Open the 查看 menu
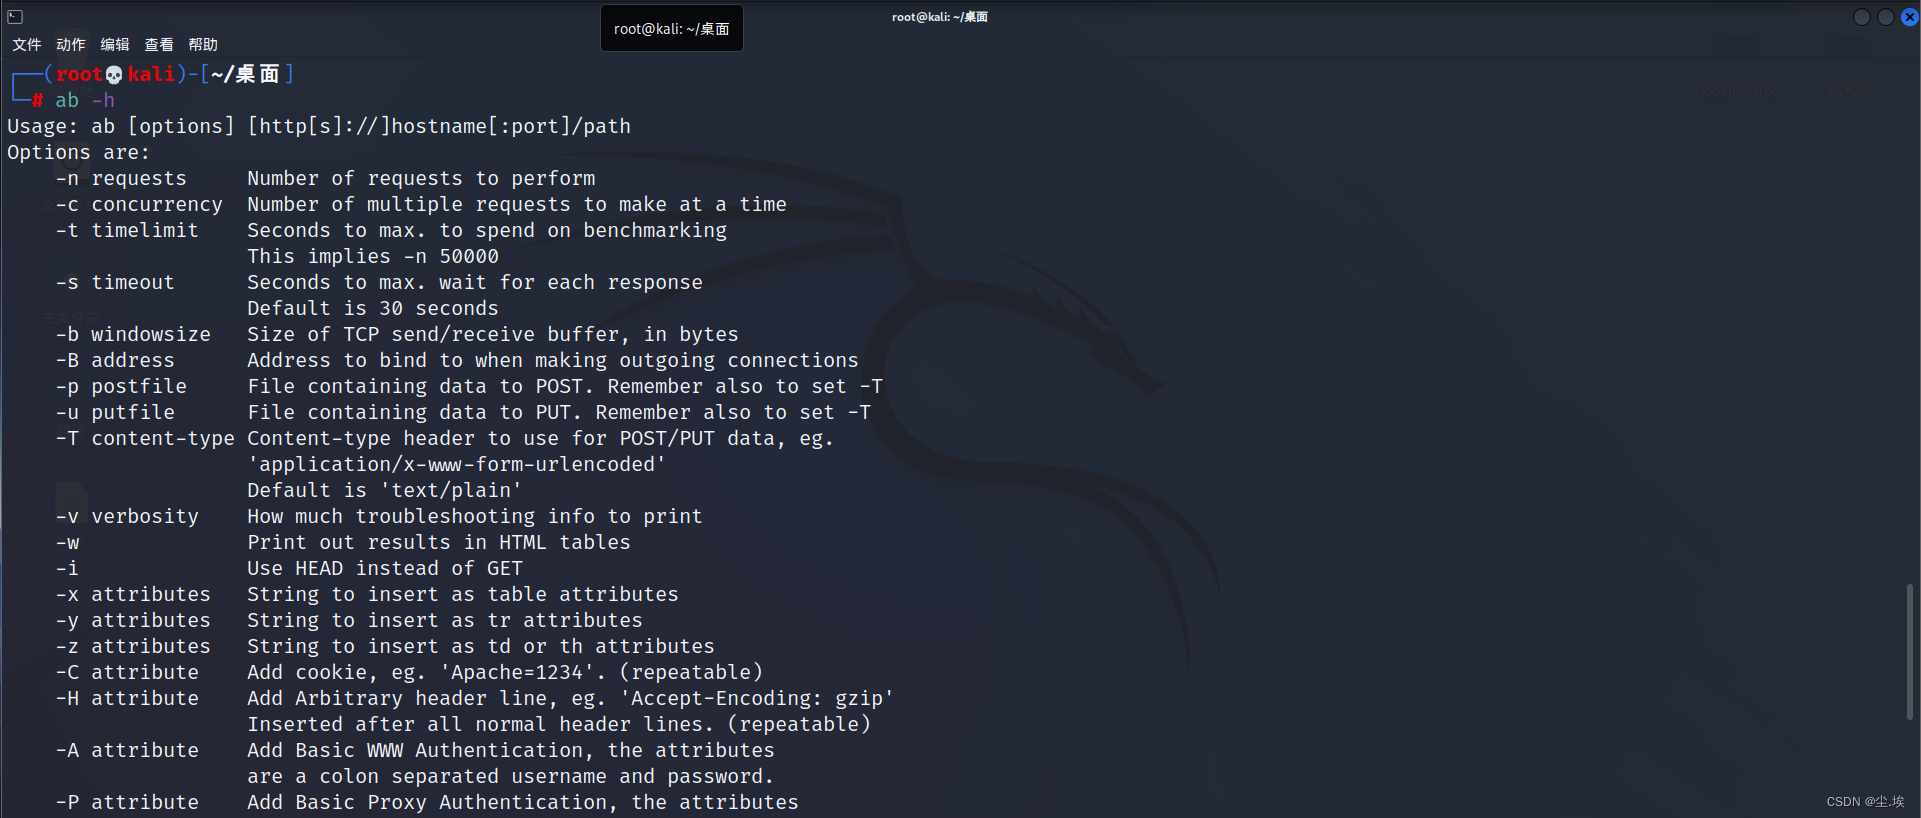The width and height of the screenshot is (1921, 818). [x=159, y=45]
